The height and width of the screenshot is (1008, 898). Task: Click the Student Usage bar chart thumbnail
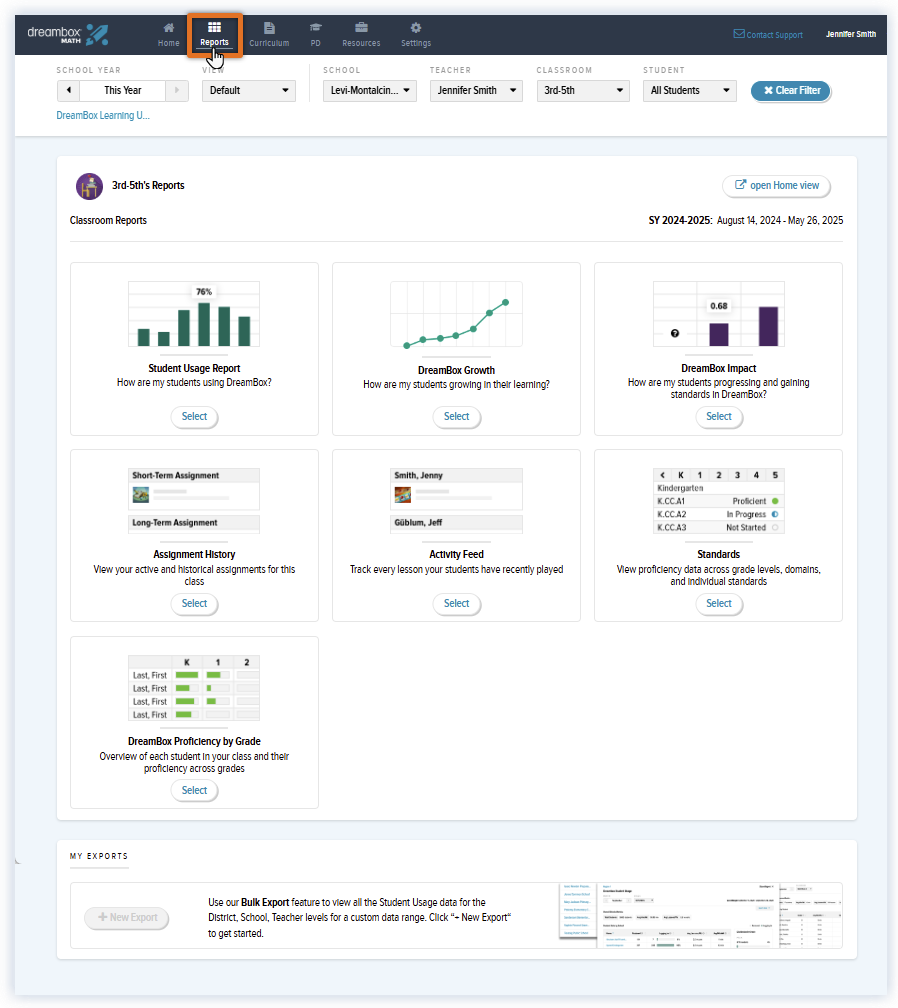[x=194, y=314]
